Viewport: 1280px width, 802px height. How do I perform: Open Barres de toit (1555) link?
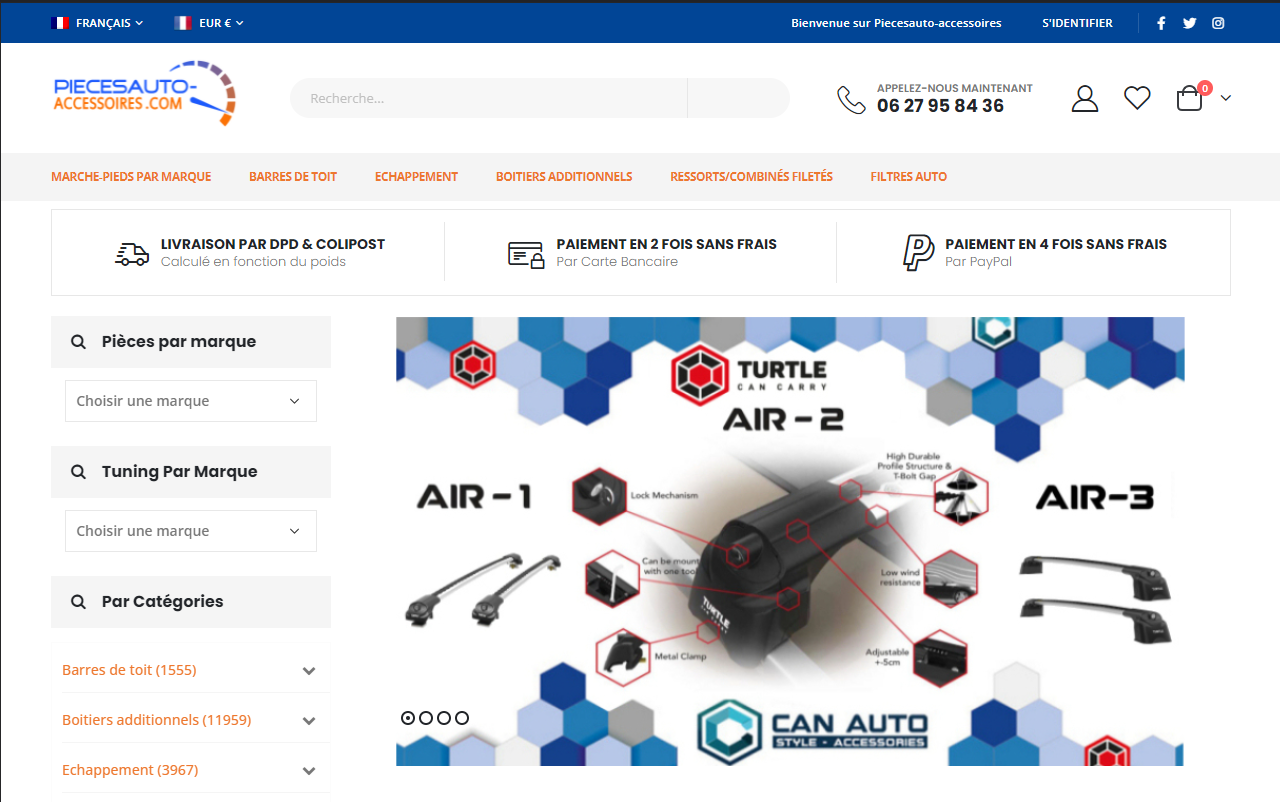click(x=129, y=670)
